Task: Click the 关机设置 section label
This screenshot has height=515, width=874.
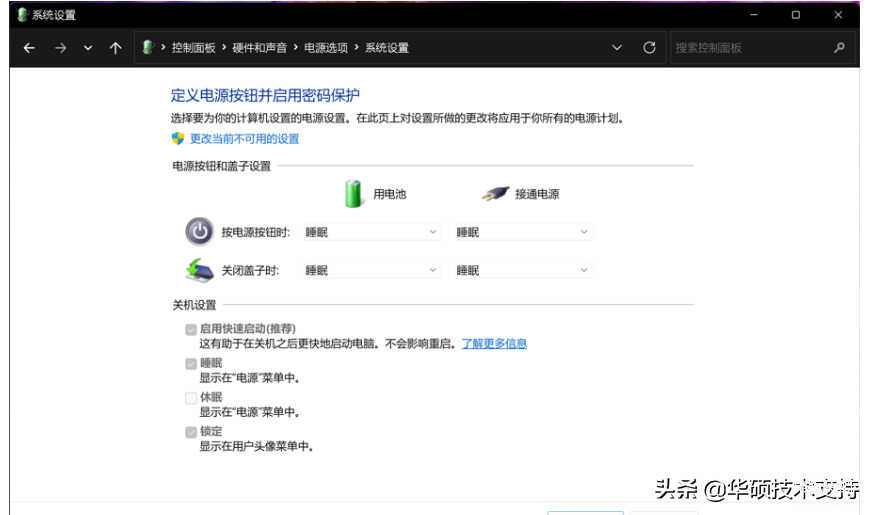Action: point(194,305)
